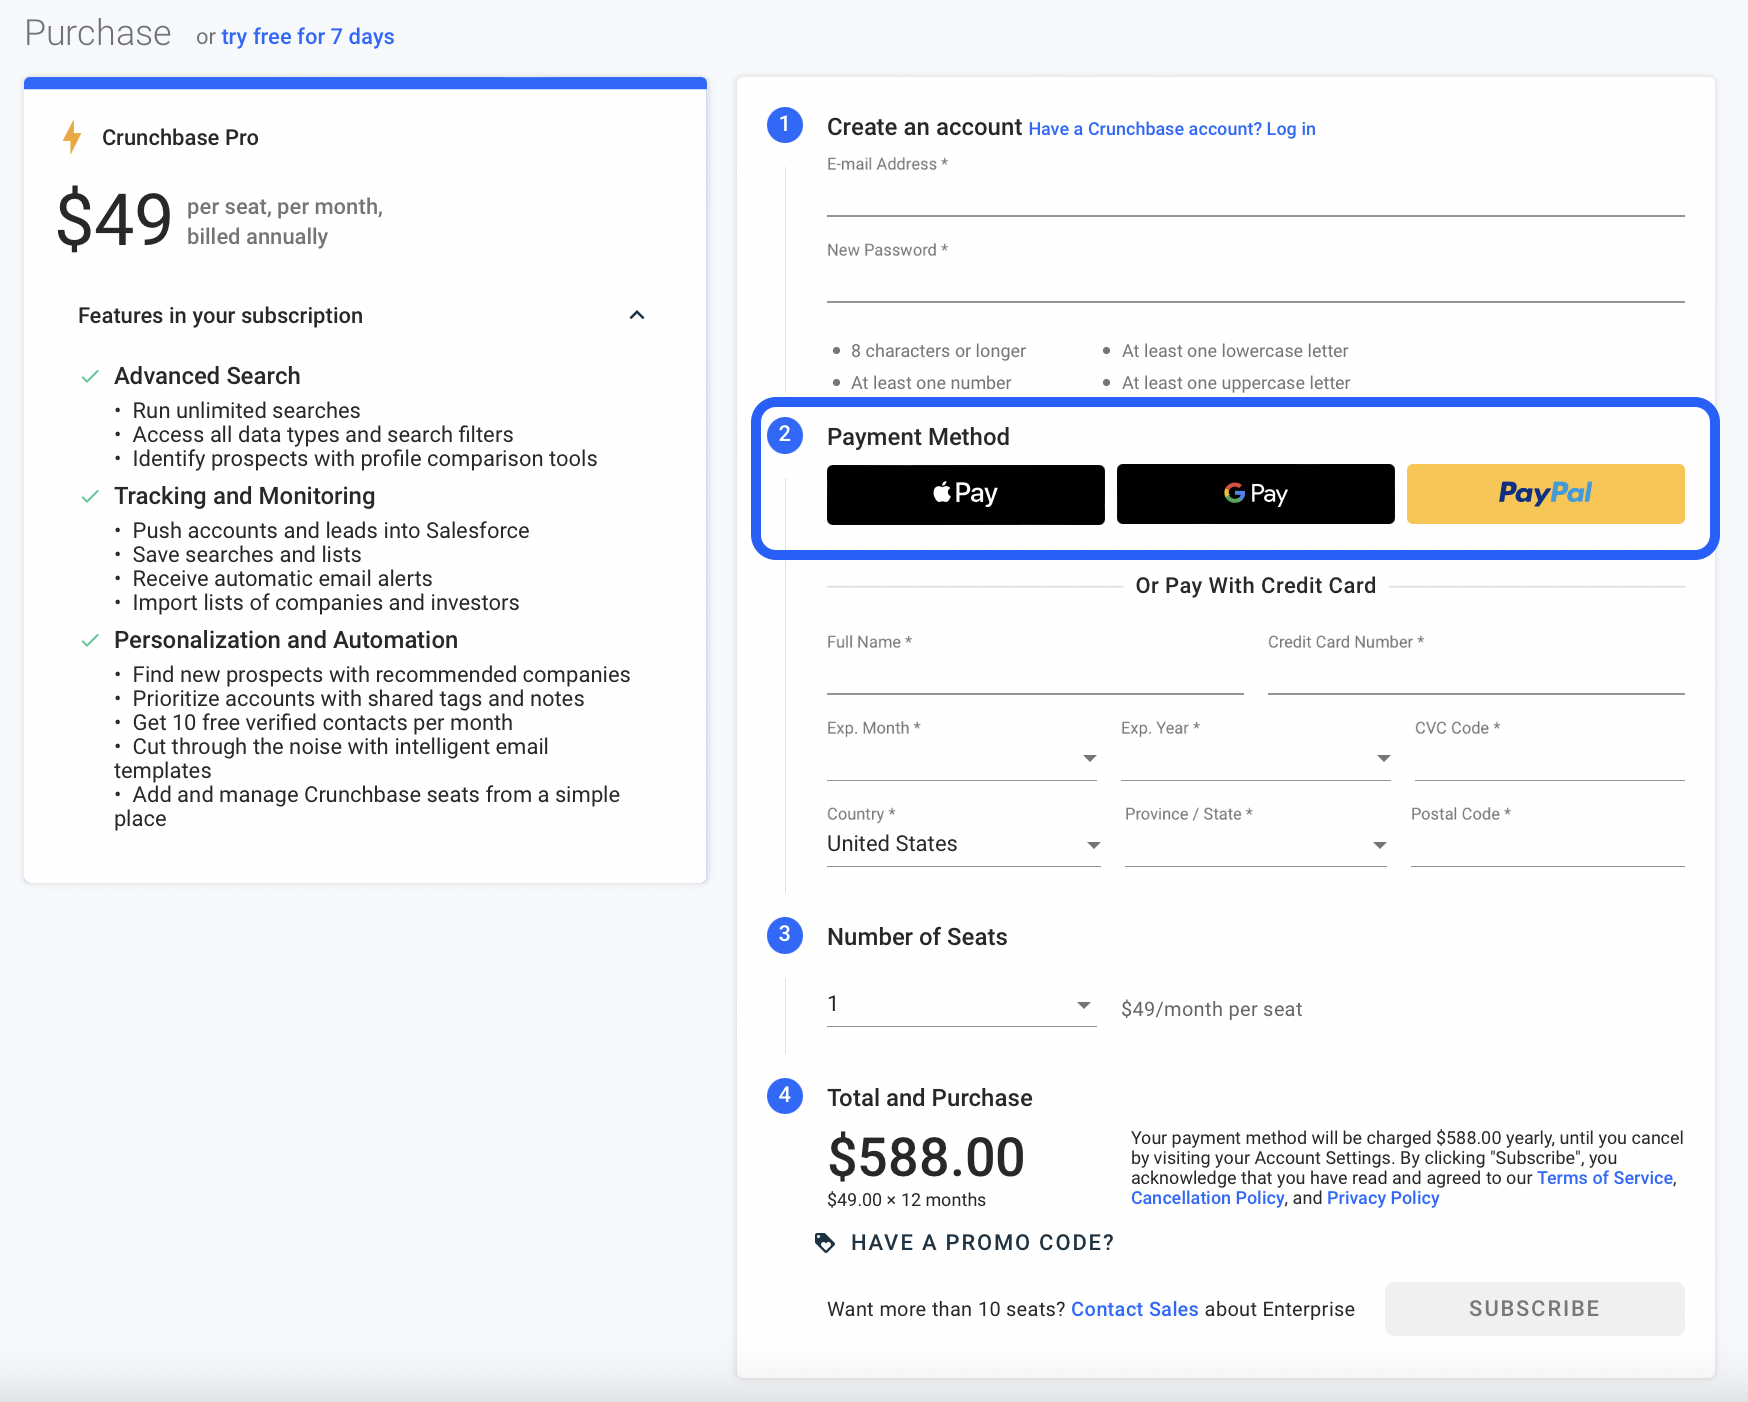Click the Subscribe button
The height and width of the screenshot is (1402, 1748).
(x=1535, y=1309)
